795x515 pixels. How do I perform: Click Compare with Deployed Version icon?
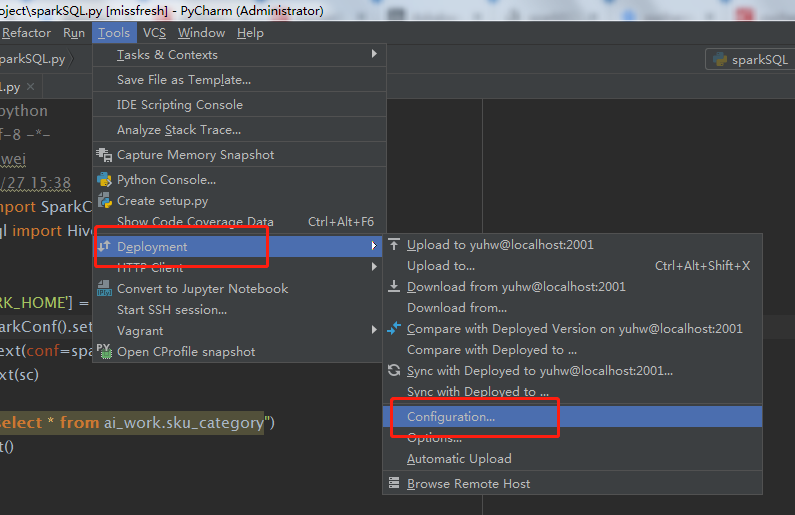tap(394, 328)
